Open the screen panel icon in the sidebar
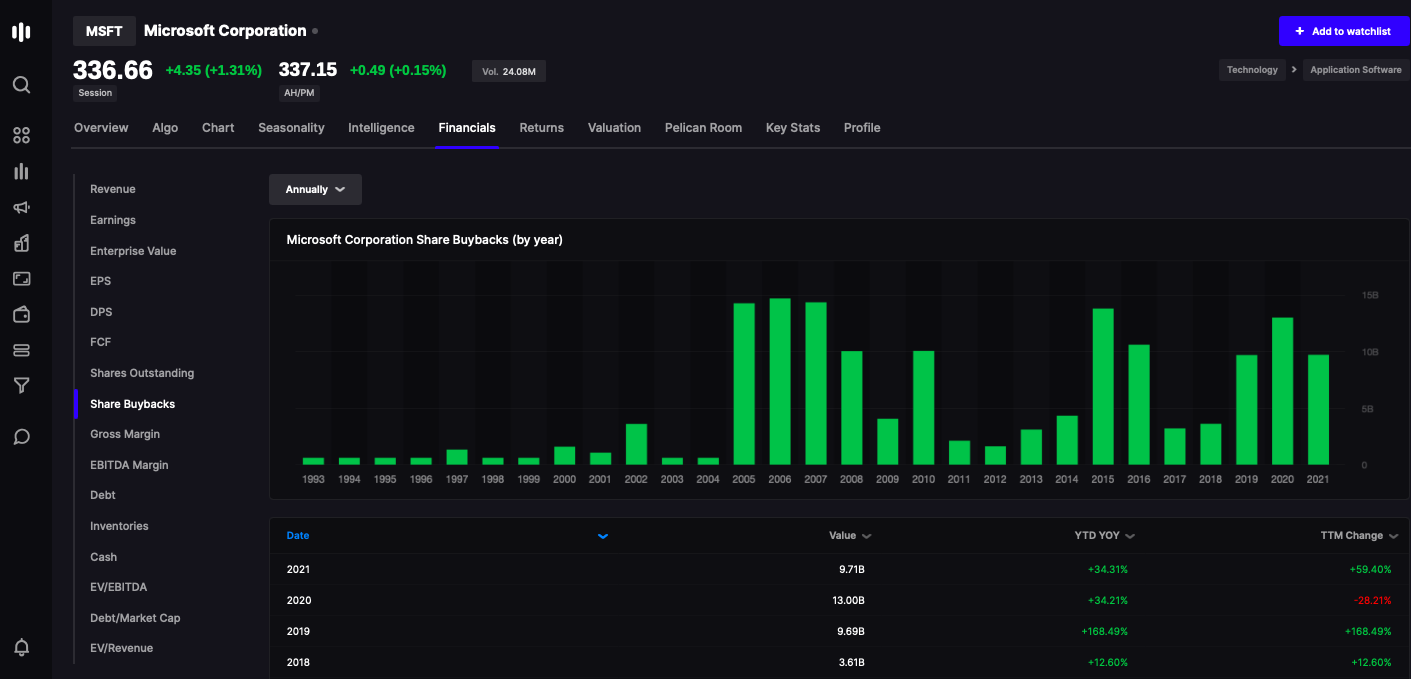Viewport: 1411px width, 679px height. click(21, 279)
